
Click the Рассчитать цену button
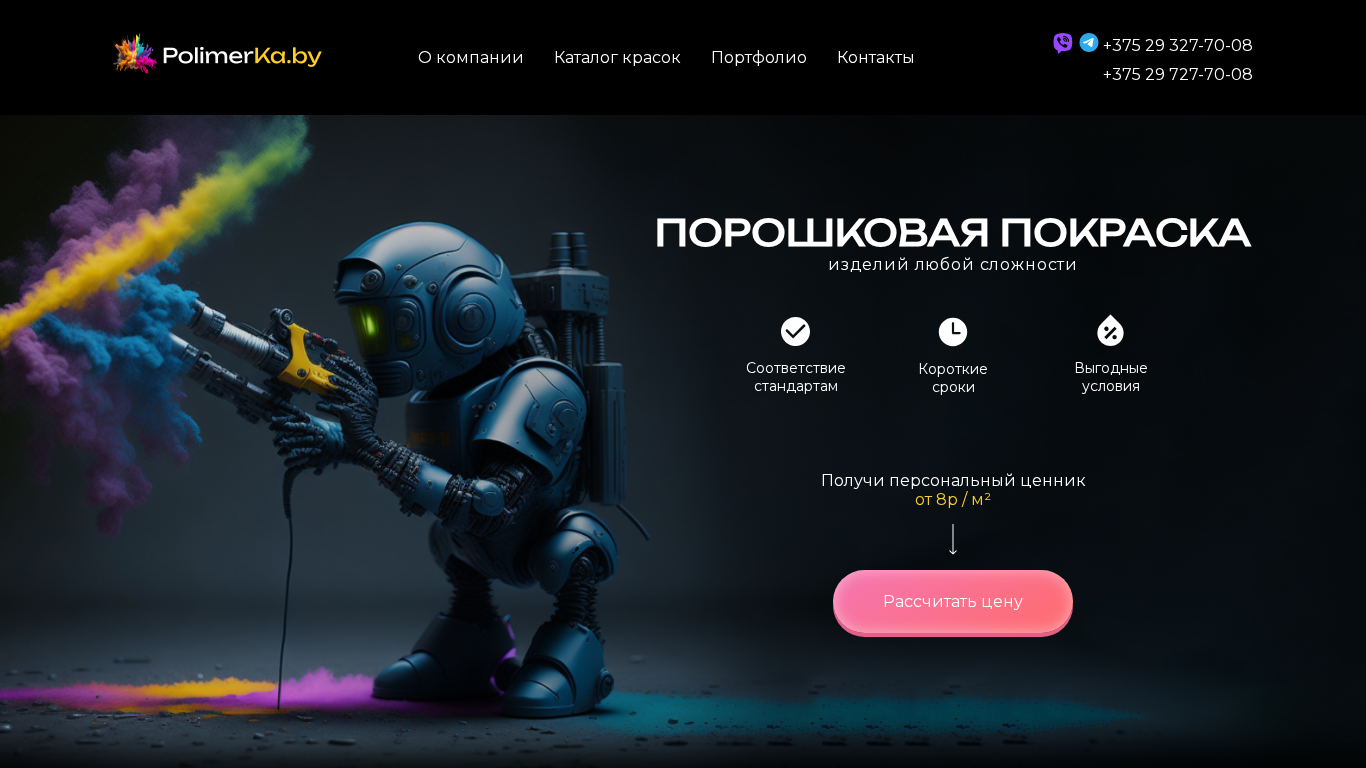953,602
